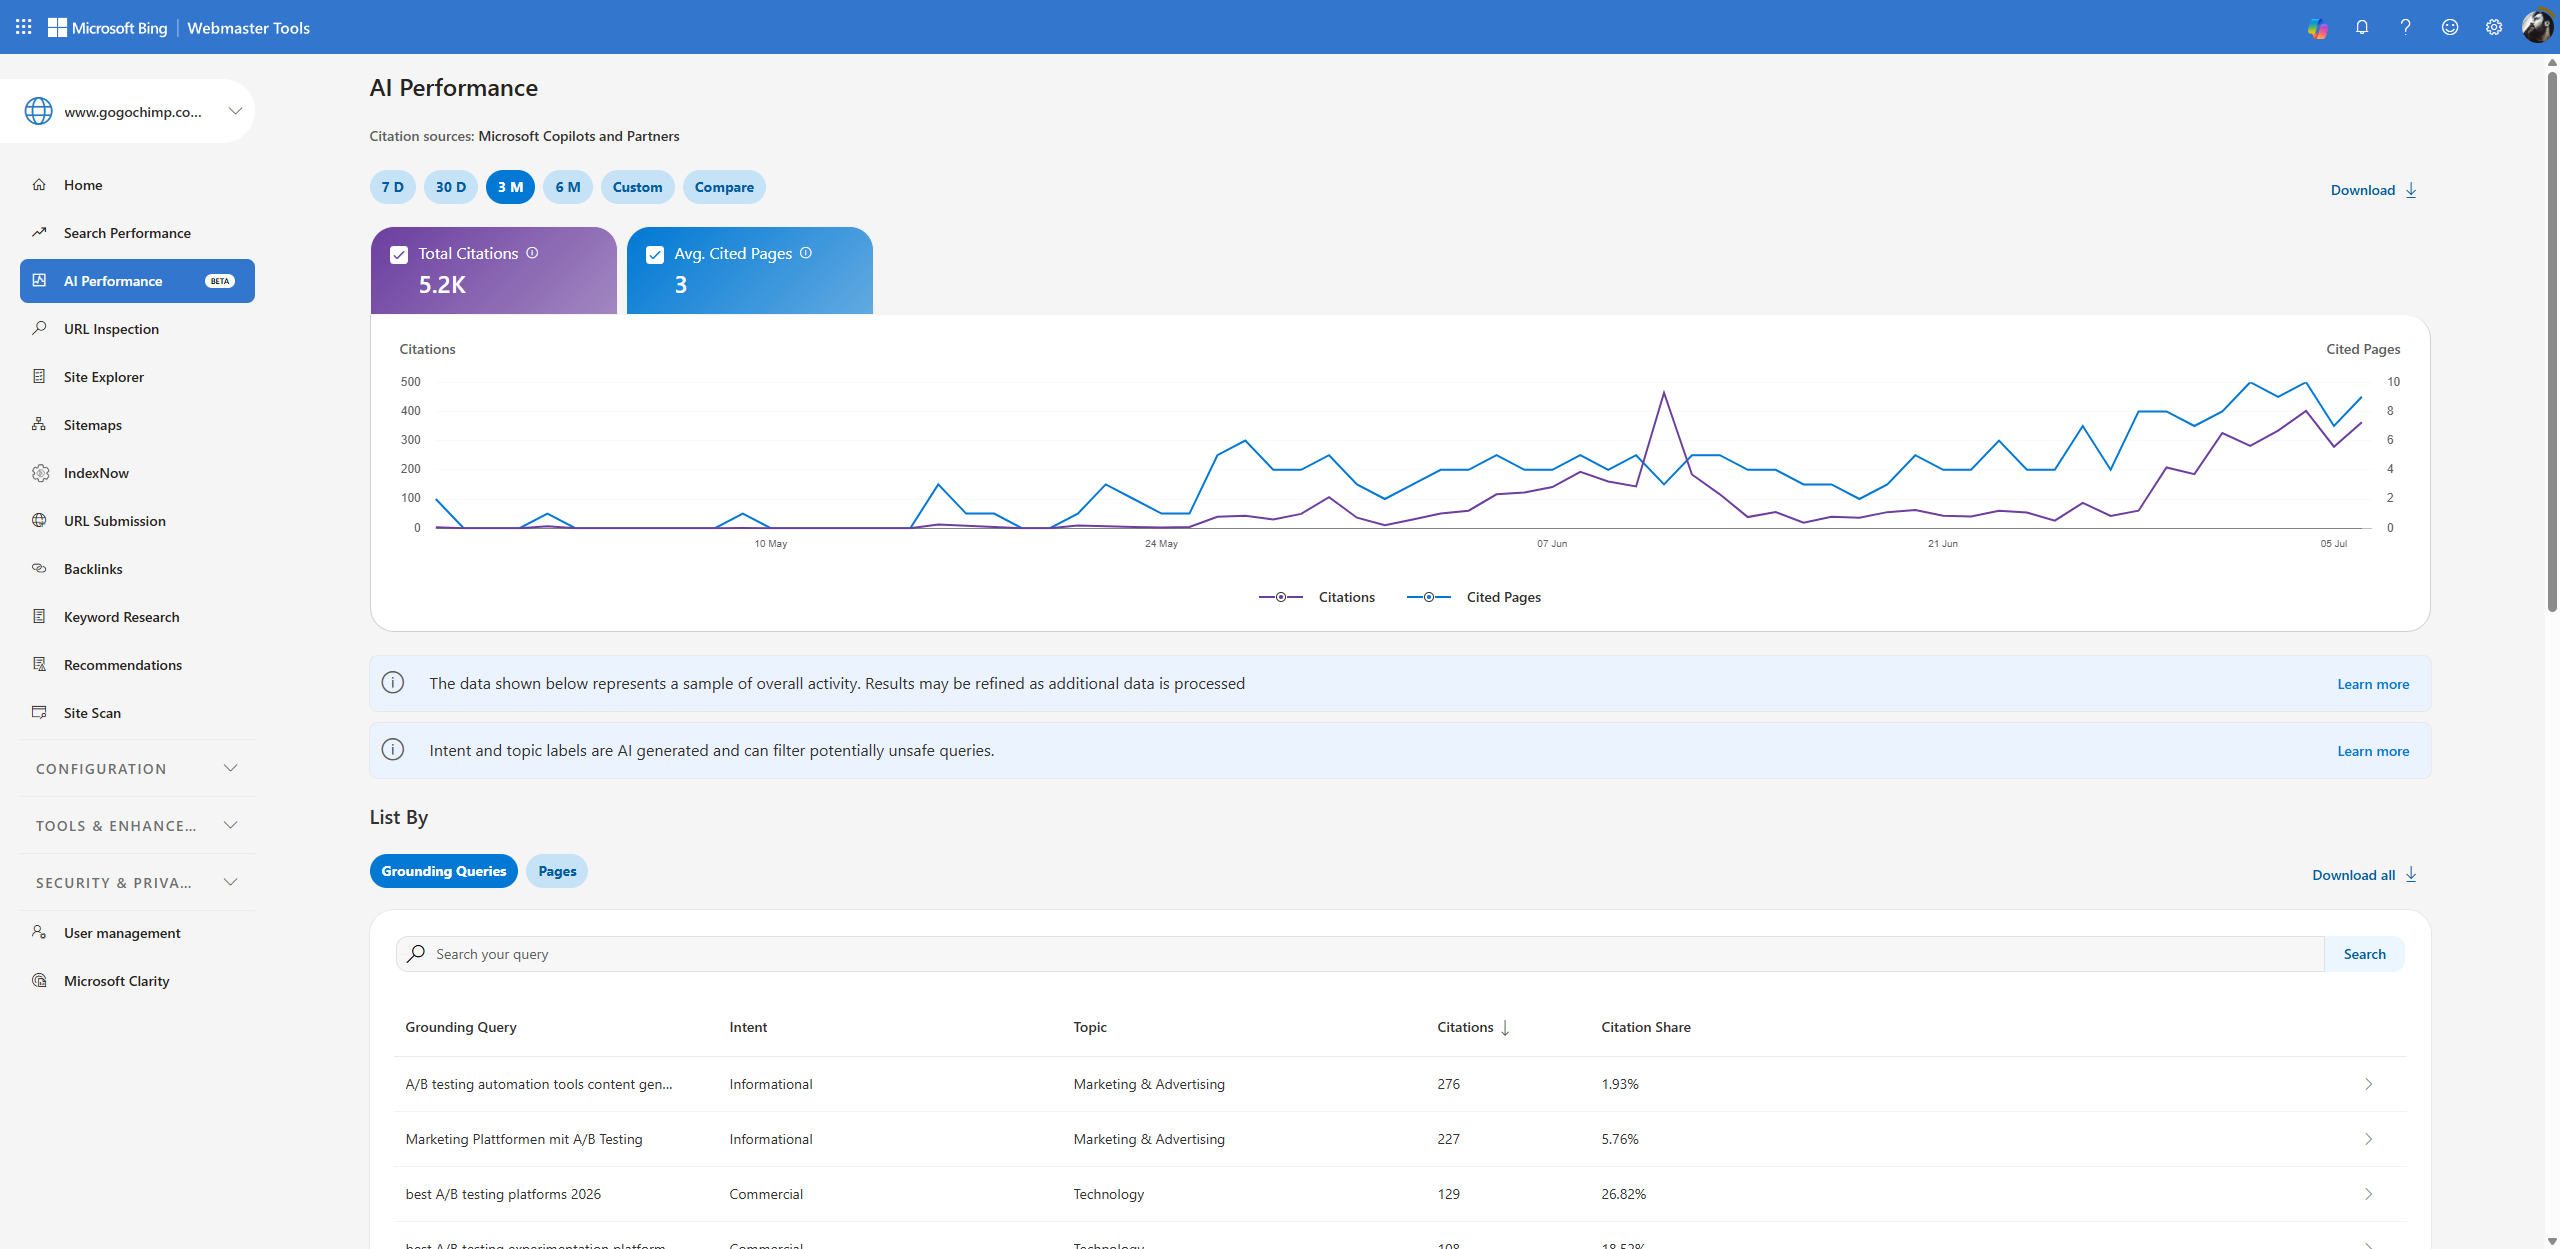Screen dimensions: 2560x1249
Task: Expand the CONFIGURATION section
Action: 137,768
